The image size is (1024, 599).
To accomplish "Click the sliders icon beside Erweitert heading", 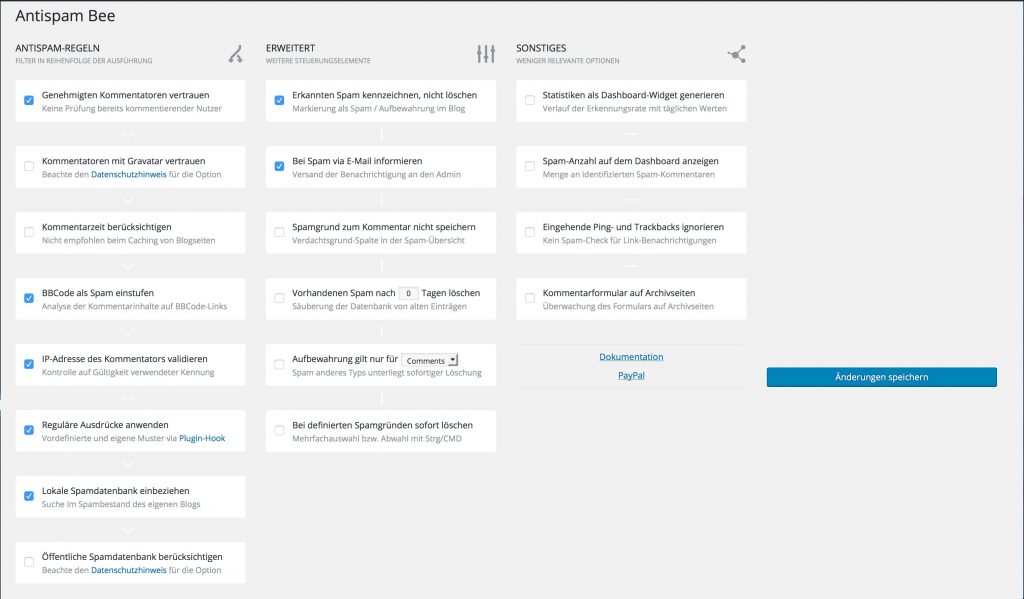I will 486,53.
